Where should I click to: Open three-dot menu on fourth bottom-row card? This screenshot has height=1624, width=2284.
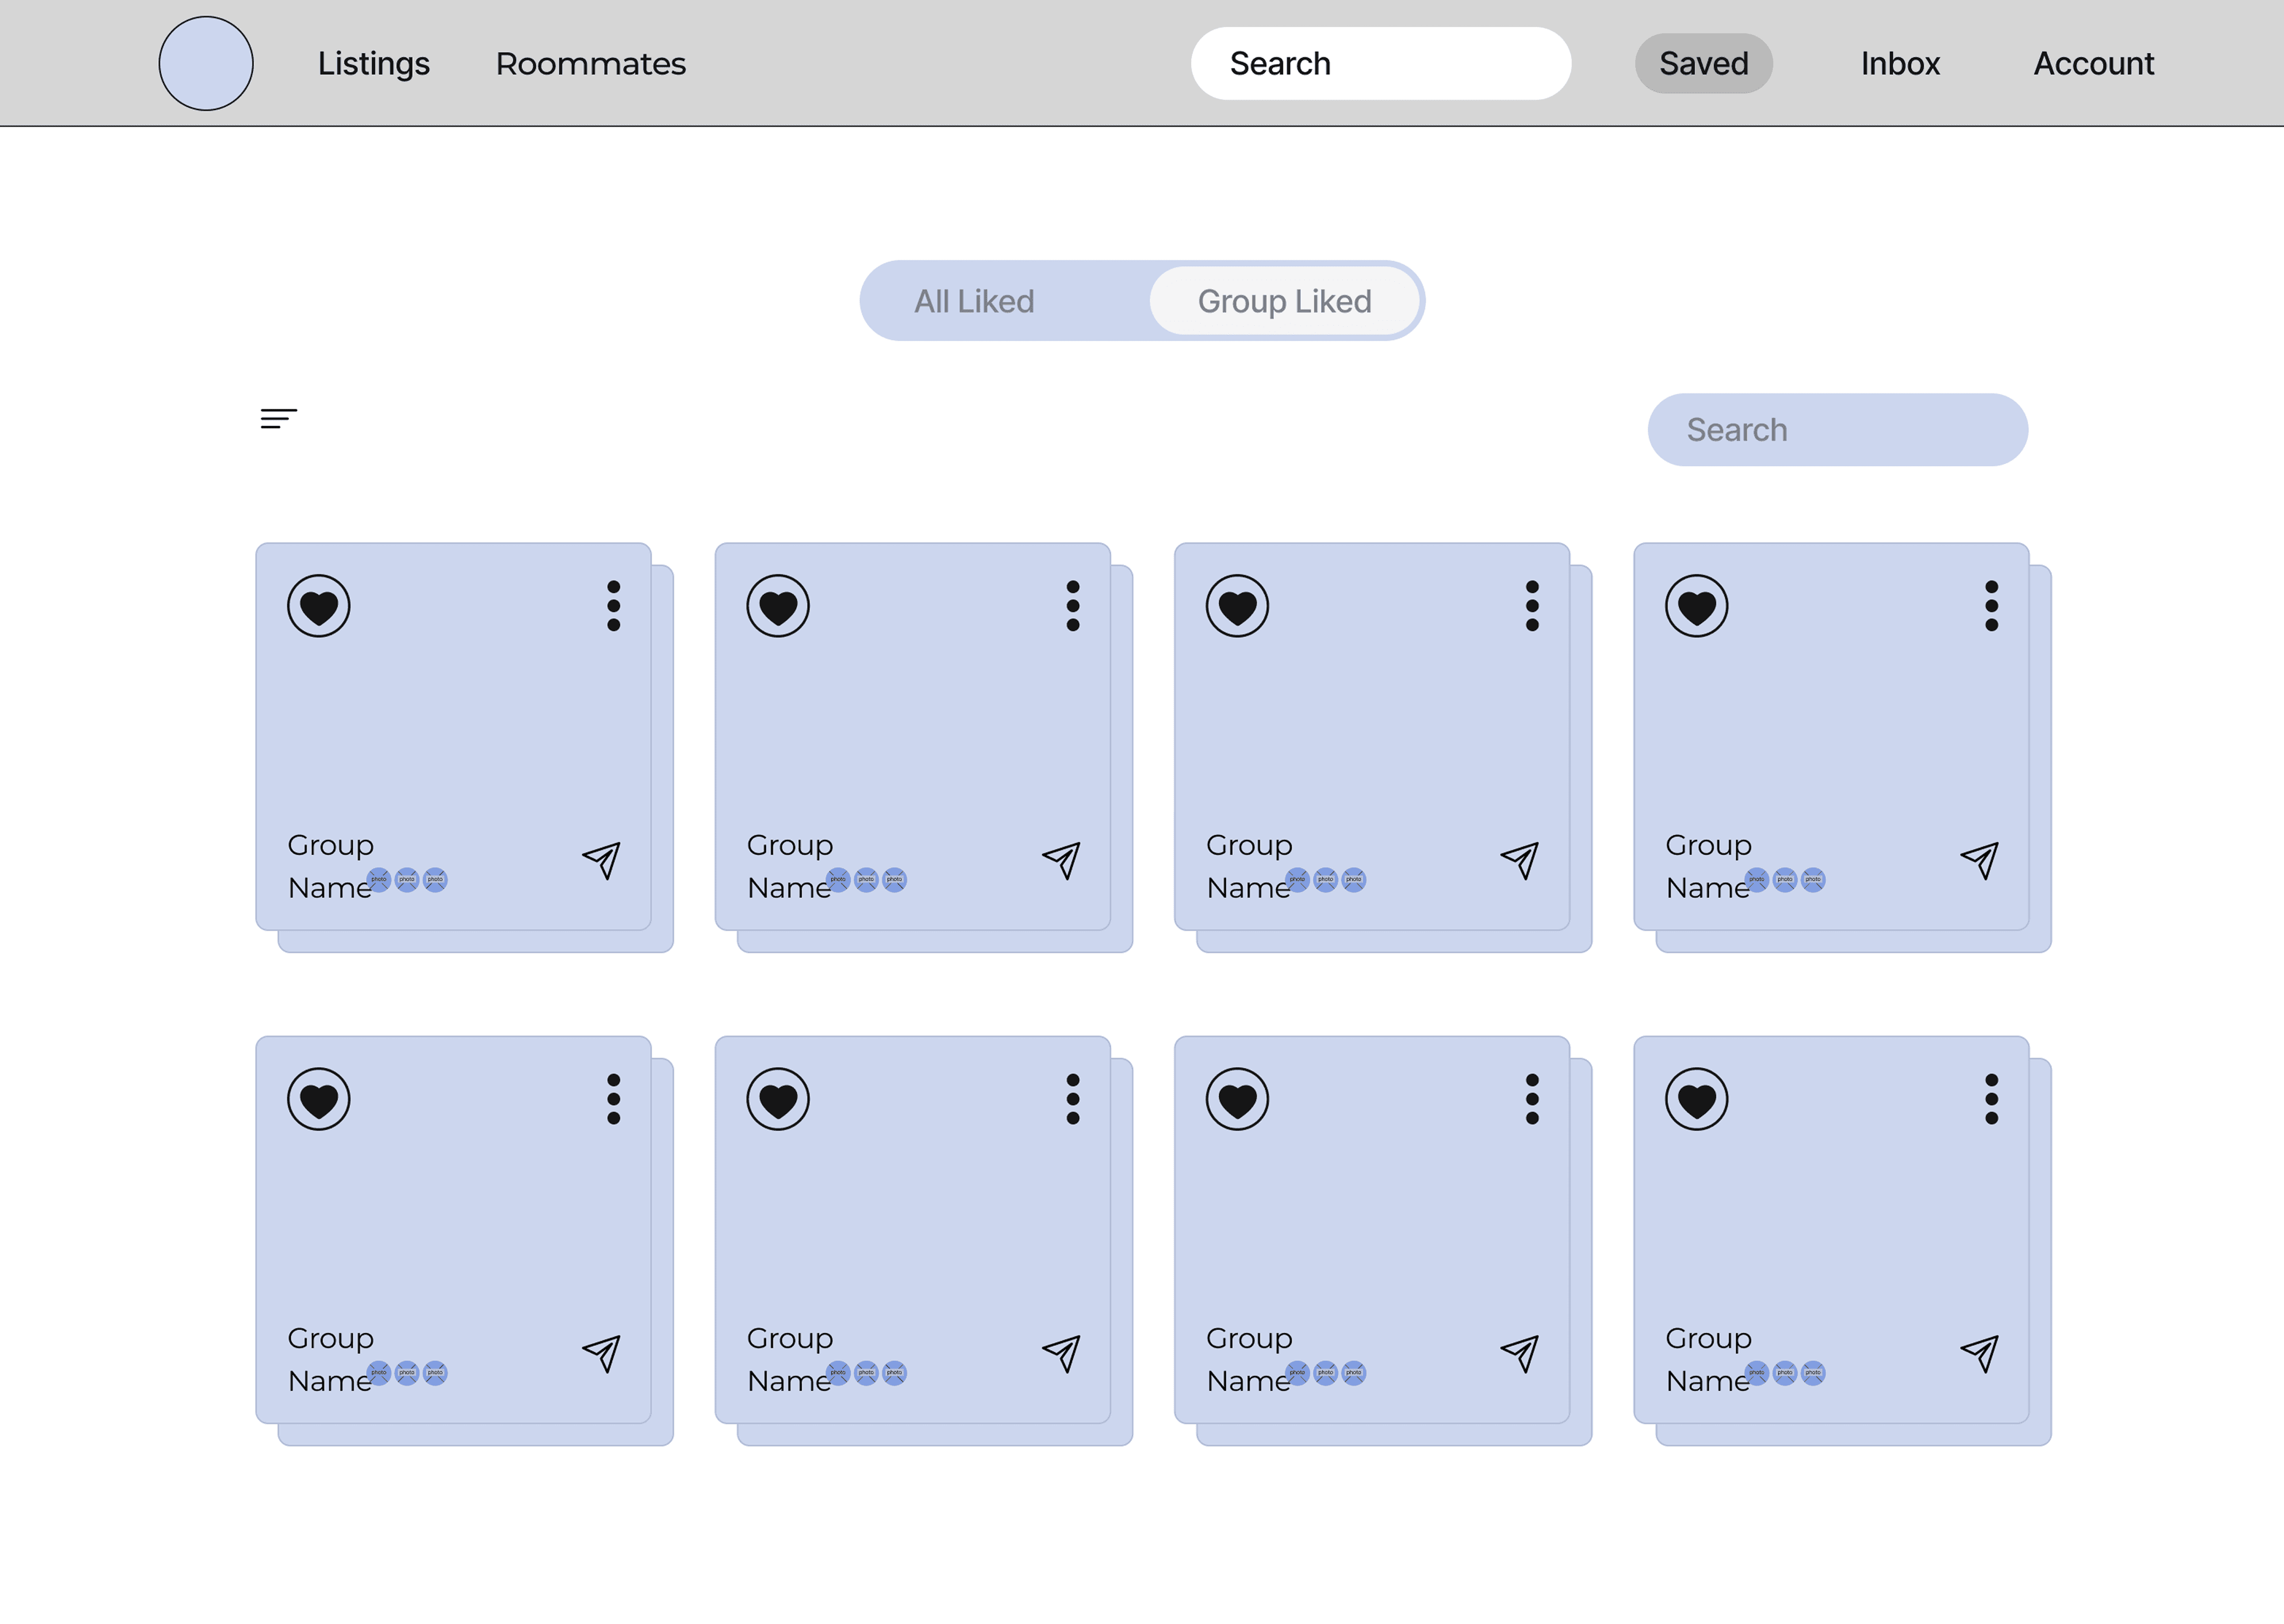pyautogui.click(x=1992, y=1099)
